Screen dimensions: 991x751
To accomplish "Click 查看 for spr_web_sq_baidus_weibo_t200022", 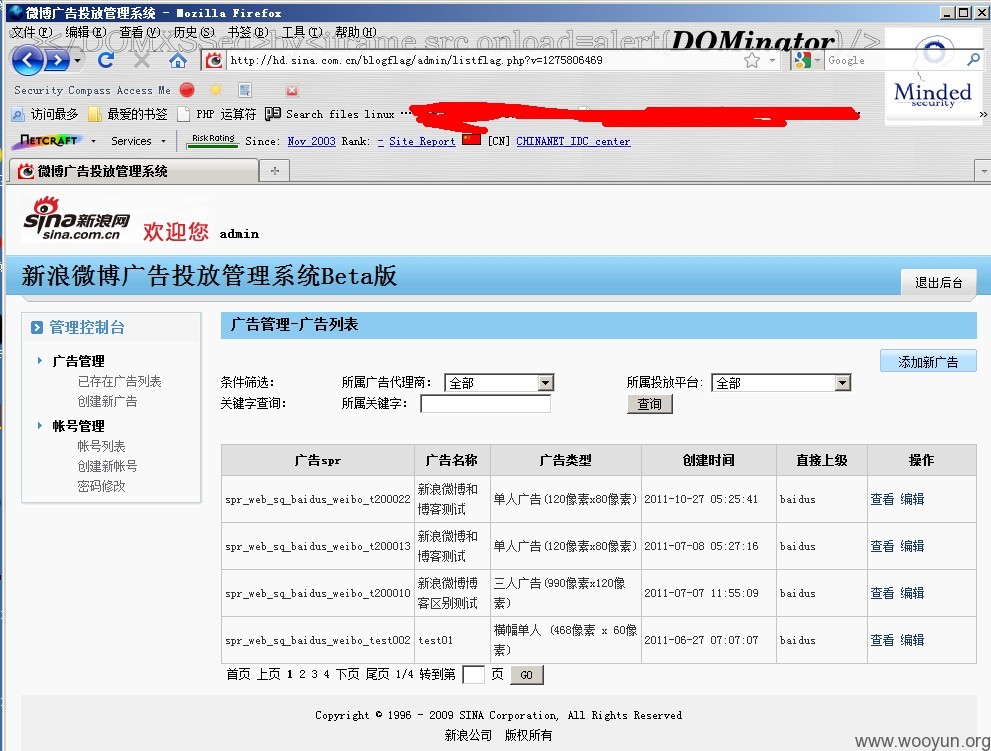I will coord(882,499).
